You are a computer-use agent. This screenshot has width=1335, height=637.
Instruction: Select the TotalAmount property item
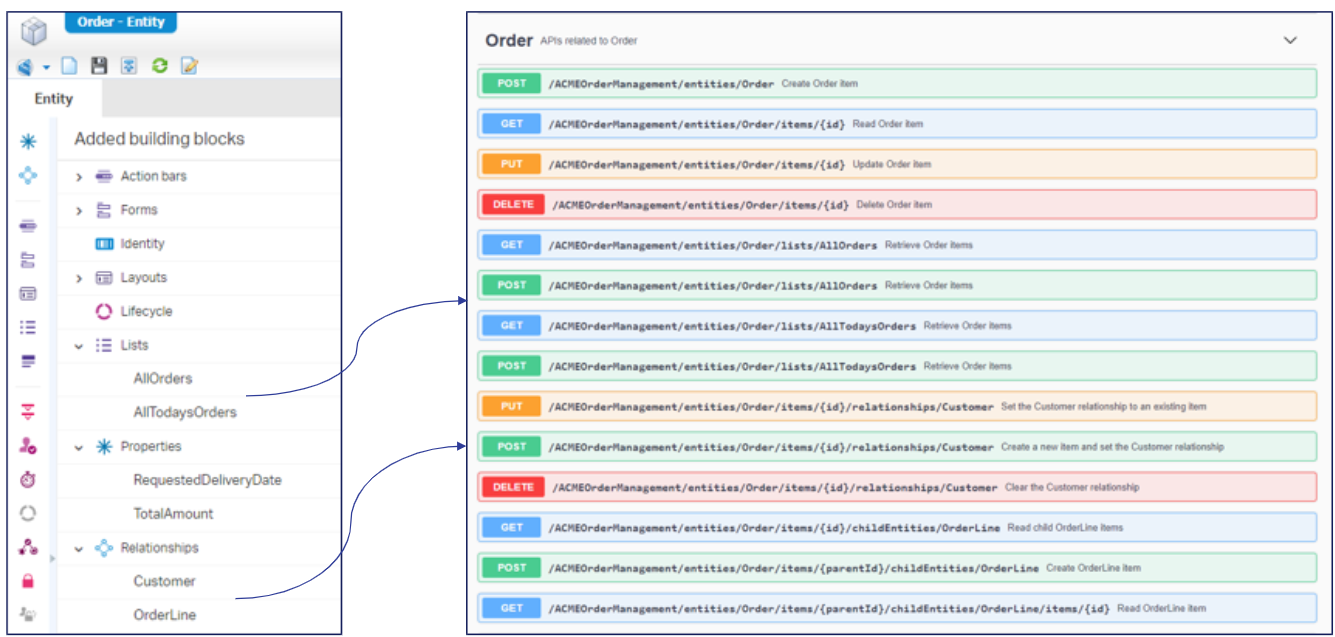[173, 514]
